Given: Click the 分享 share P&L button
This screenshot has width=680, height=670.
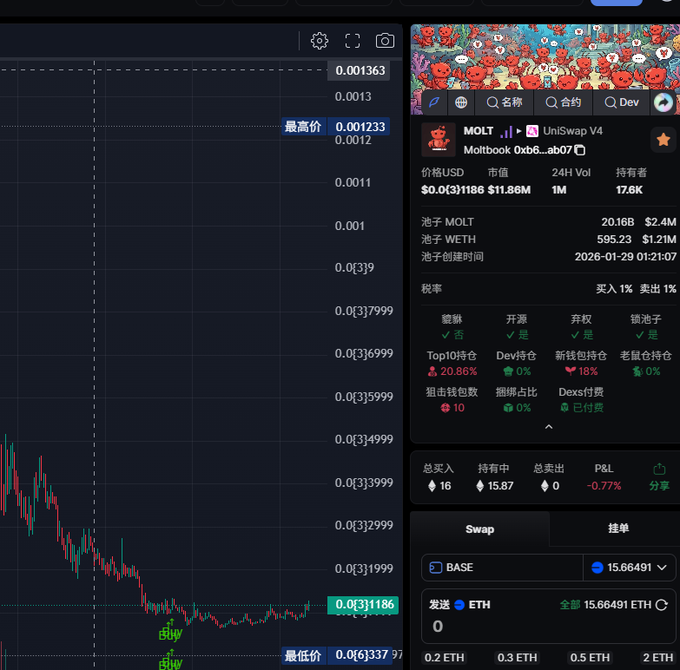Looking at the screenshot, I should coord(659,476).
